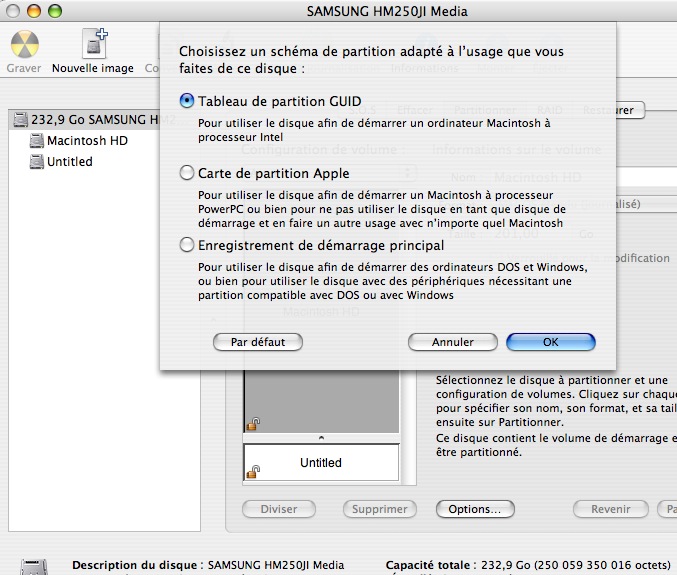
Task: Click the SAMSUNG disk drive icon
Action: pyautogui.click(x=20, y=120)
